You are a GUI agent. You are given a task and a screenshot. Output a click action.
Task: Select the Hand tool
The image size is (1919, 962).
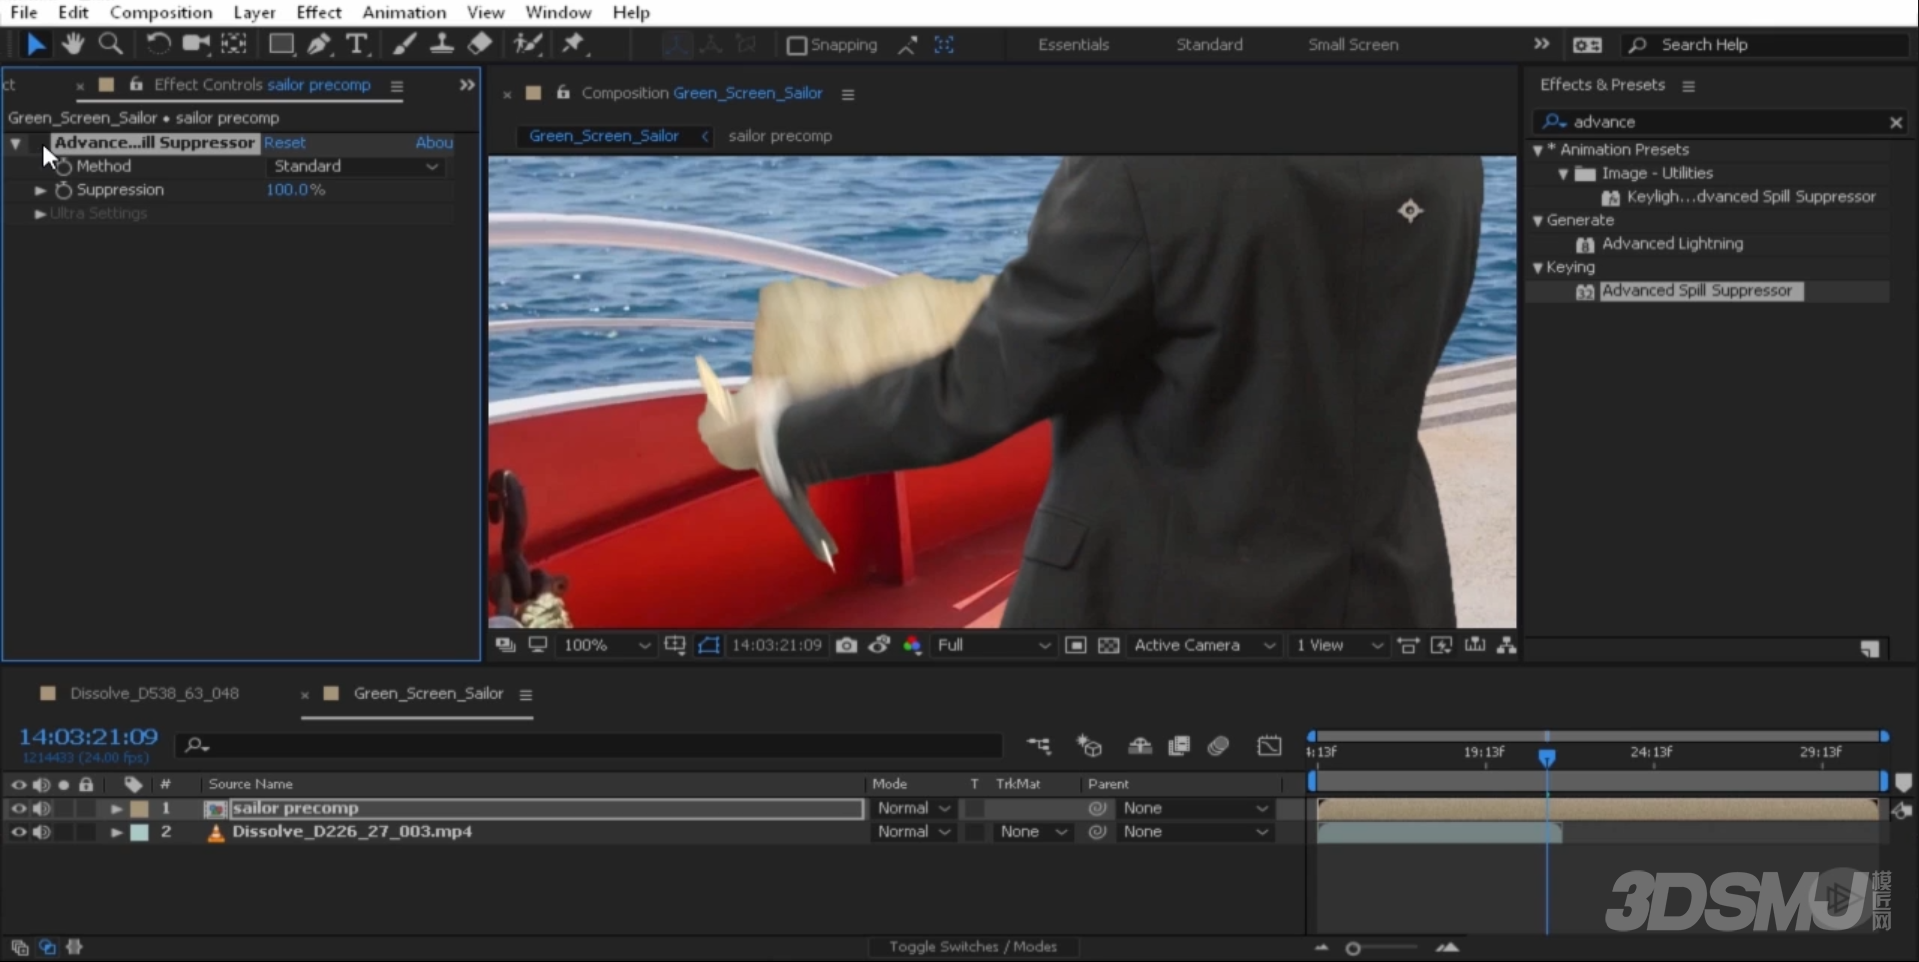click(x=72, y=44)
